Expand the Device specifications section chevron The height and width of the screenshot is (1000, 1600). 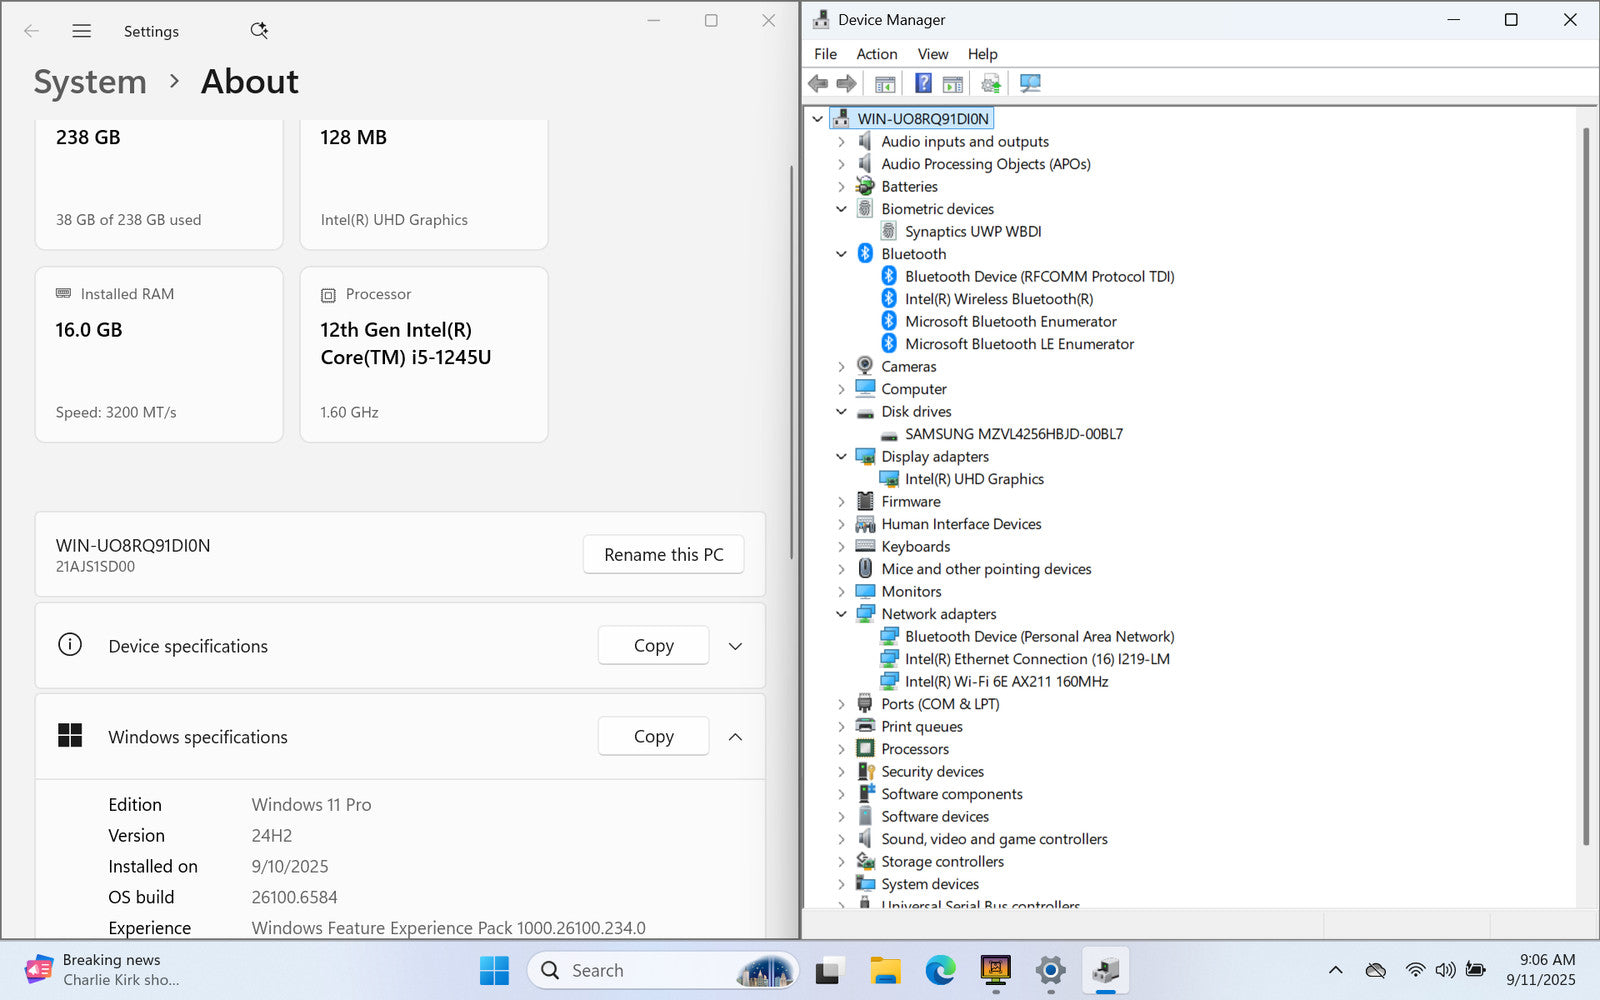(x=735, y=646)
